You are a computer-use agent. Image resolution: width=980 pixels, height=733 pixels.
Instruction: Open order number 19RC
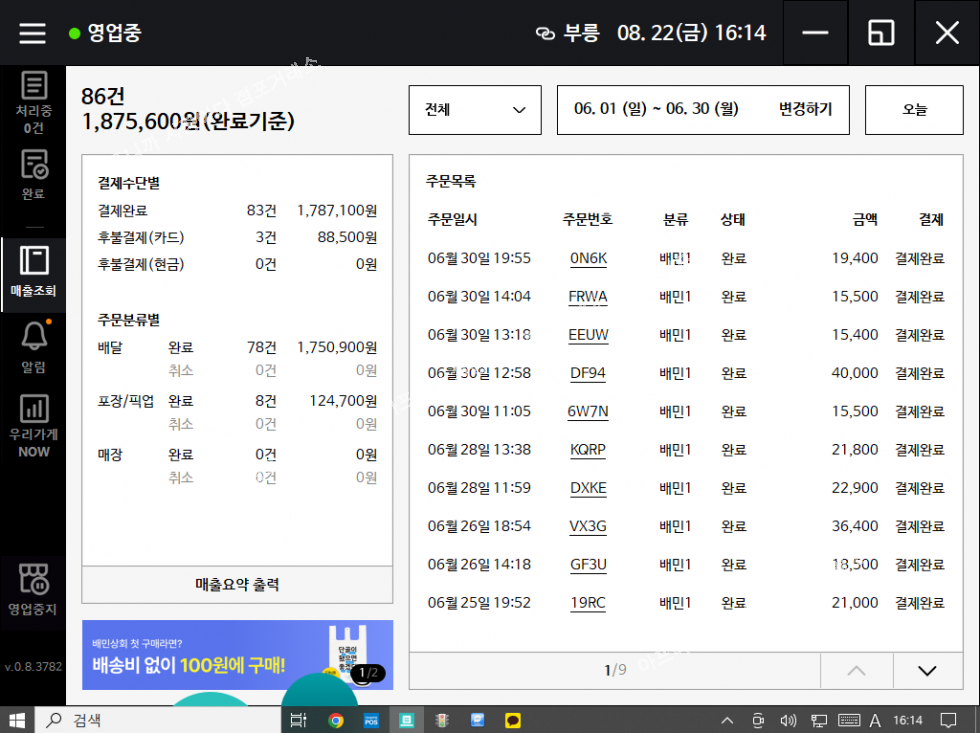tap(588, 603)
